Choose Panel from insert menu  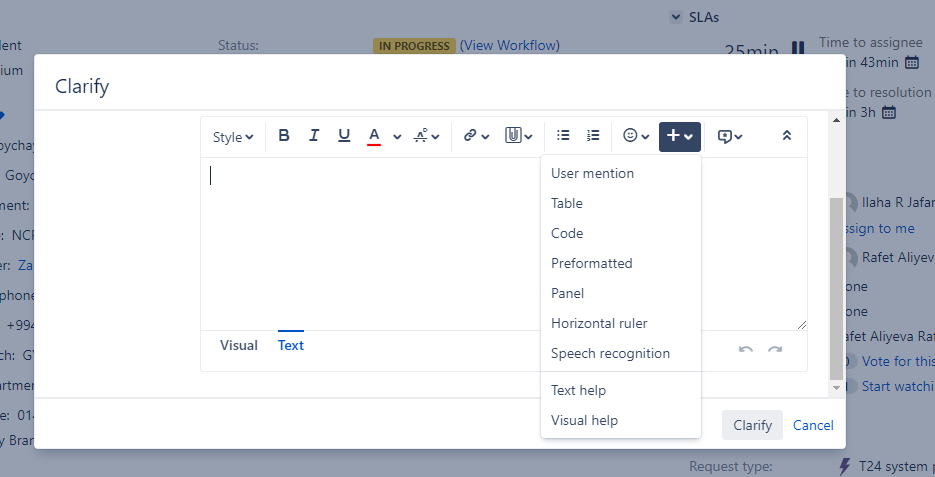click(x=621, y=293)
